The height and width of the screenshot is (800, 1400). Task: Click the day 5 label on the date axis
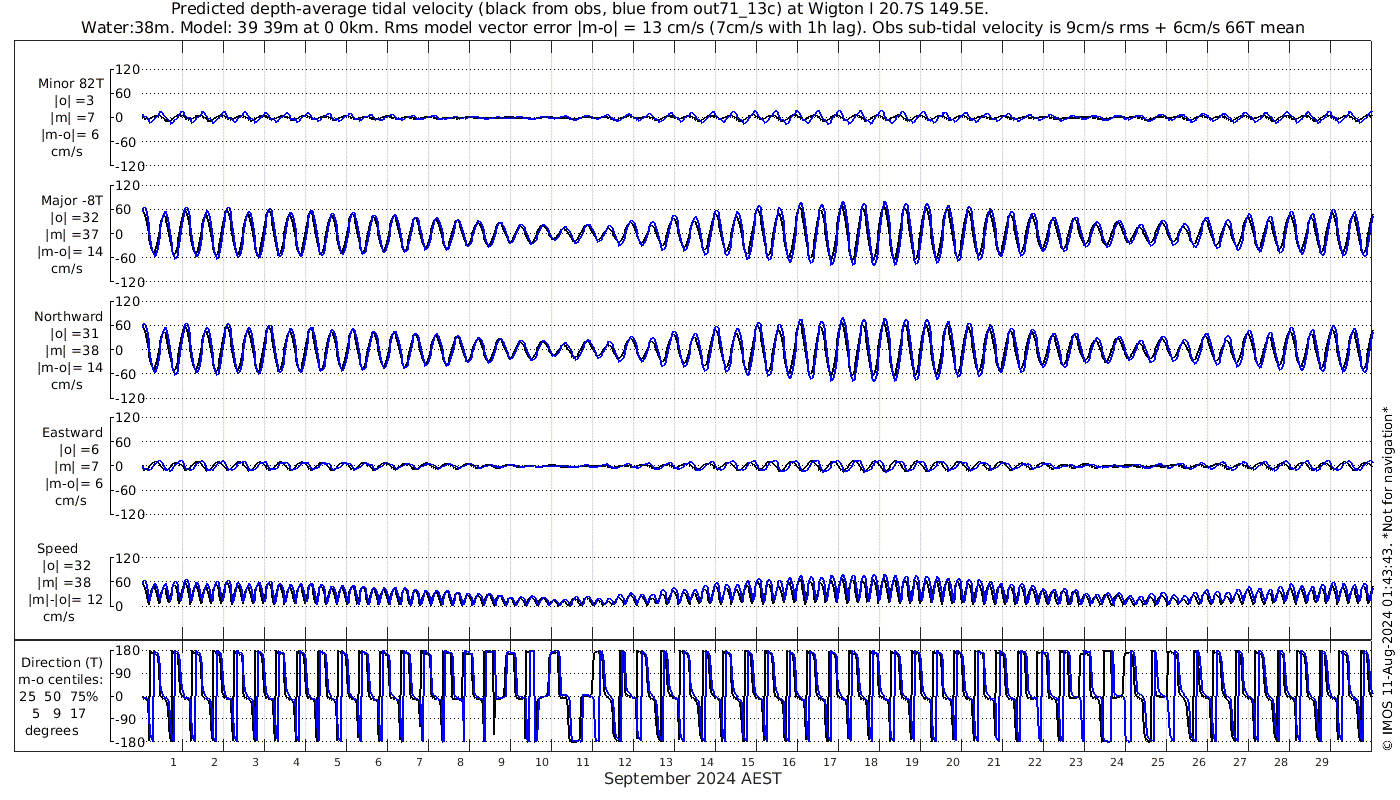click(337, 762)
